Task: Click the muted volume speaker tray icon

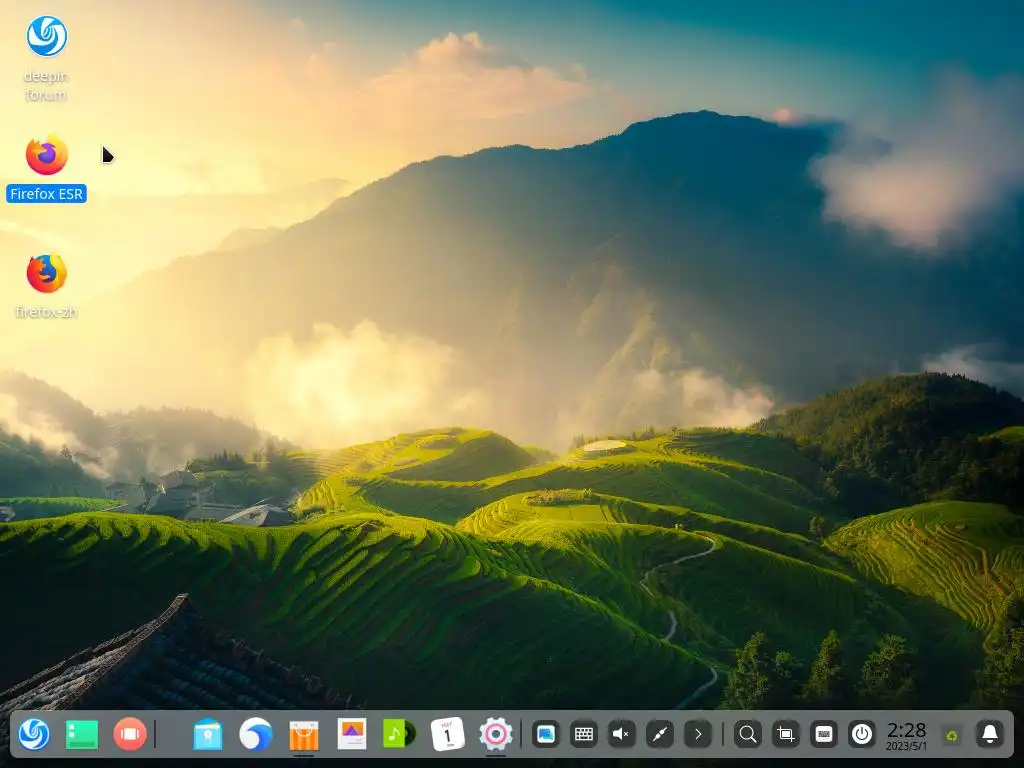Action: pyautogui.click(x=622, y=735)
